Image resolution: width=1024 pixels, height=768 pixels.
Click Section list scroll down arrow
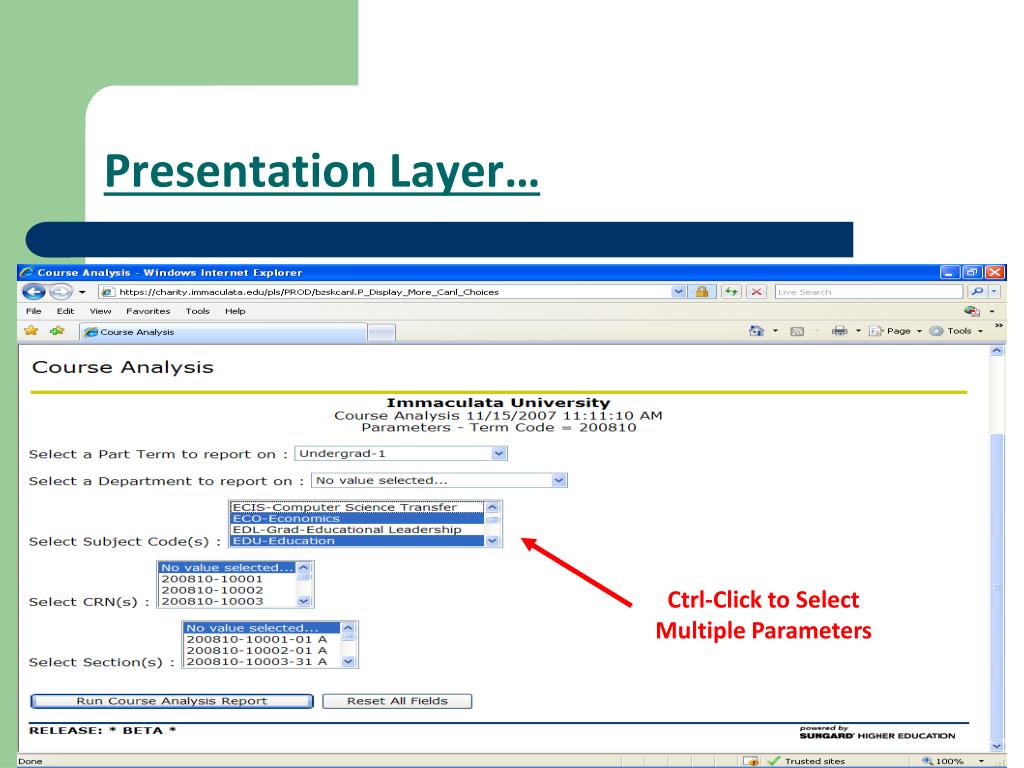(348, 662)
